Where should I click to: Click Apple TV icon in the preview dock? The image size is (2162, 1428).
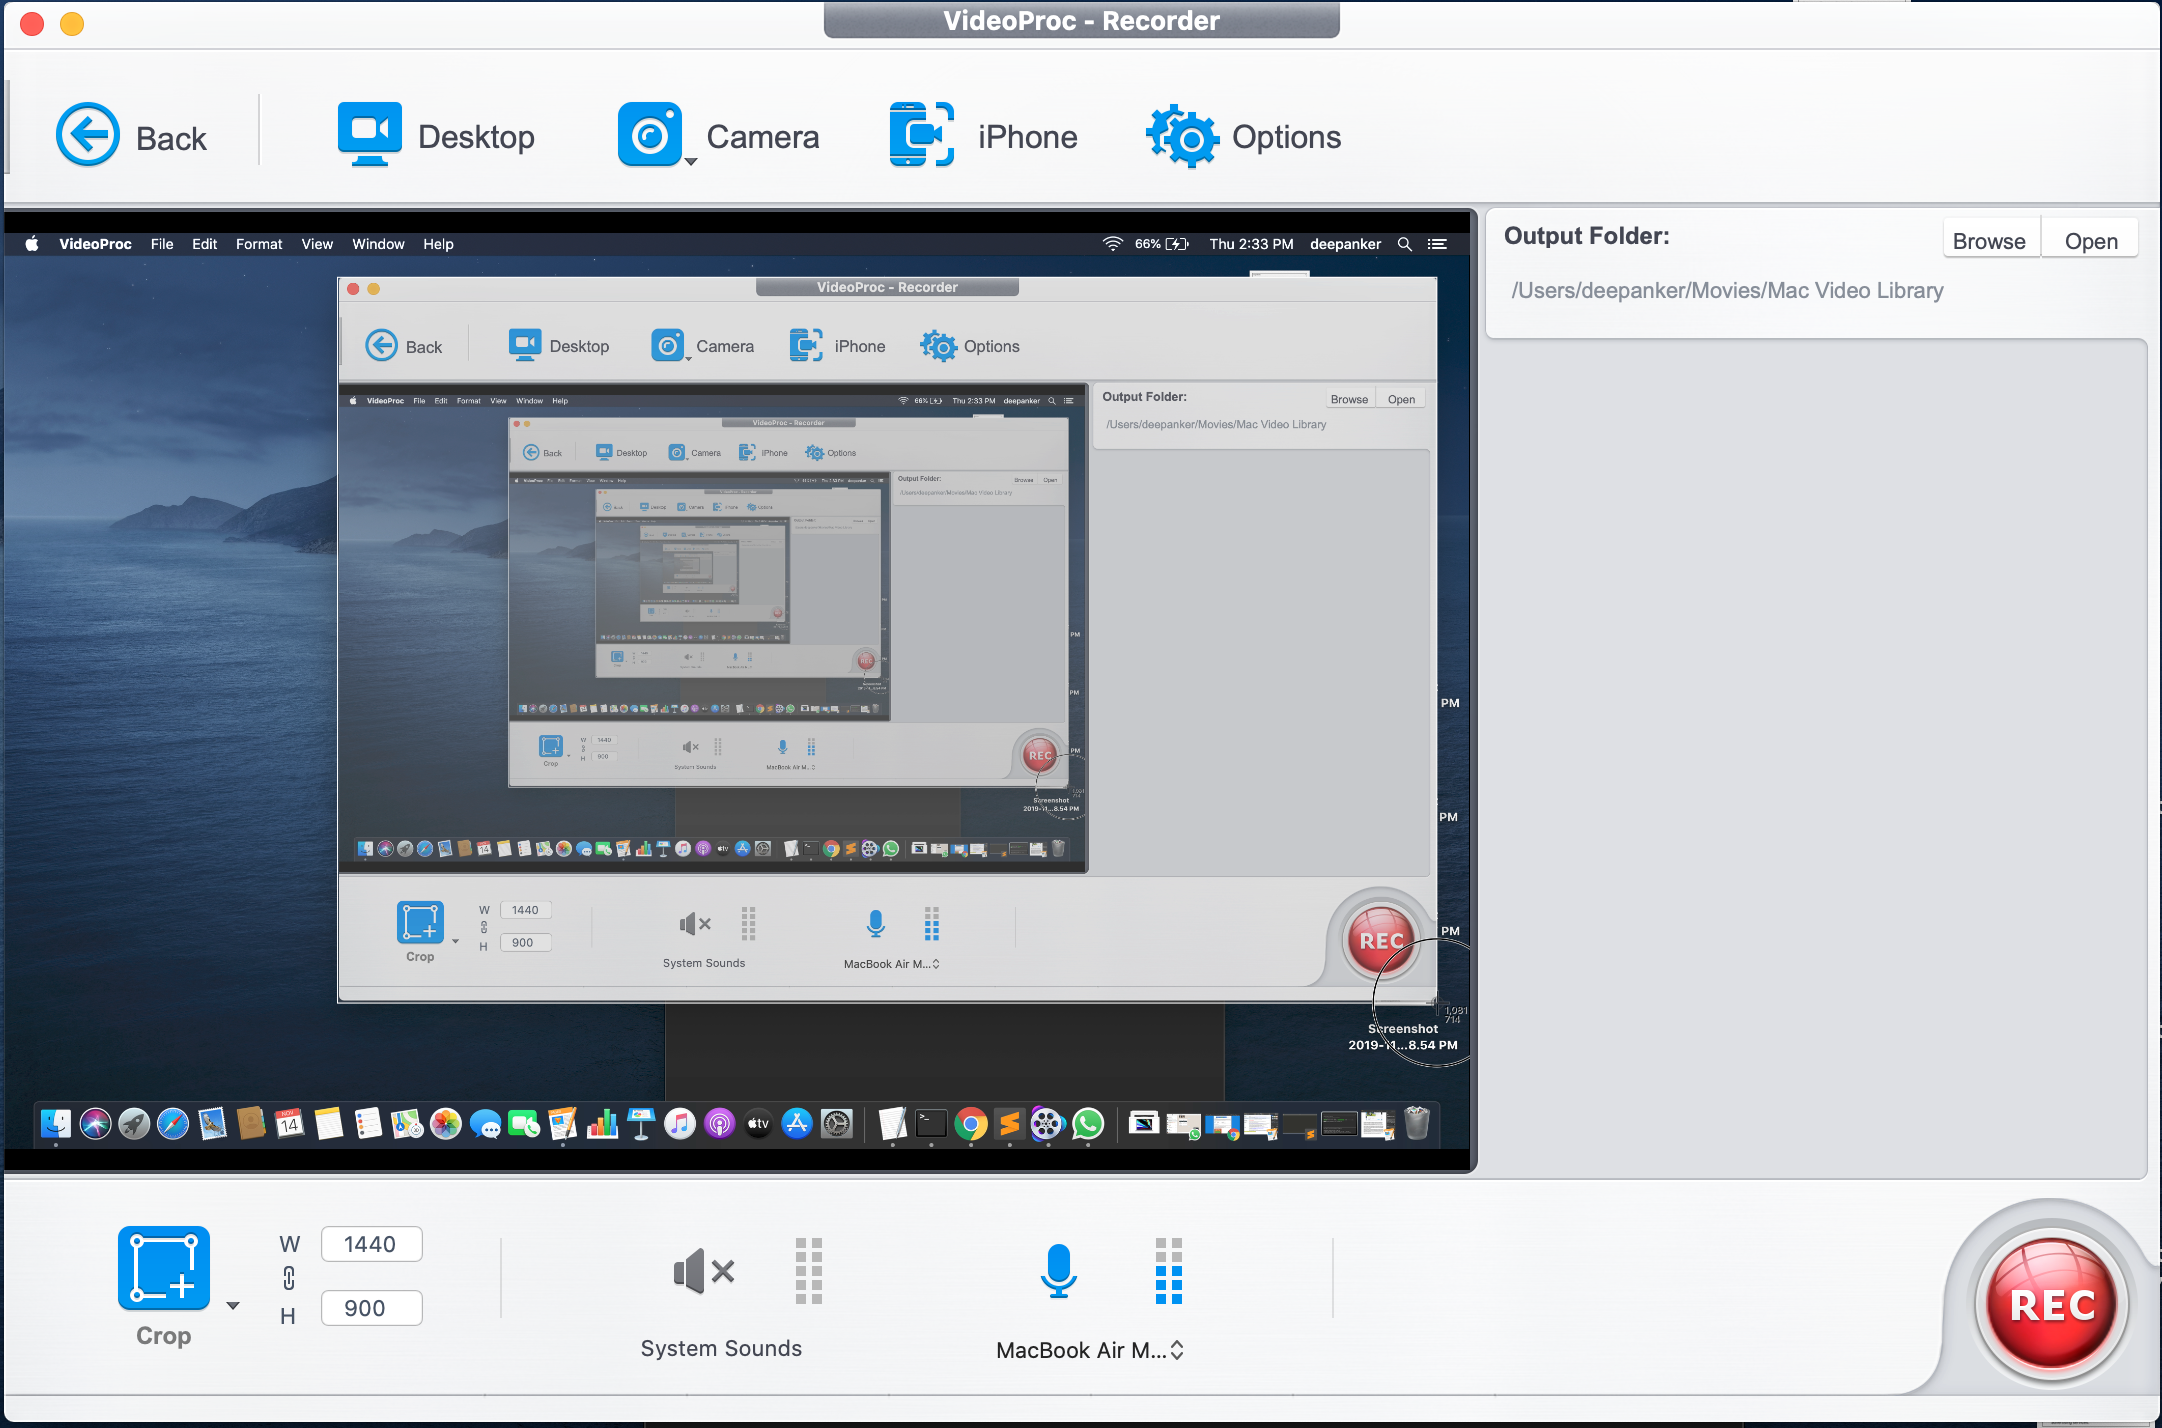tap(758, 1124)
